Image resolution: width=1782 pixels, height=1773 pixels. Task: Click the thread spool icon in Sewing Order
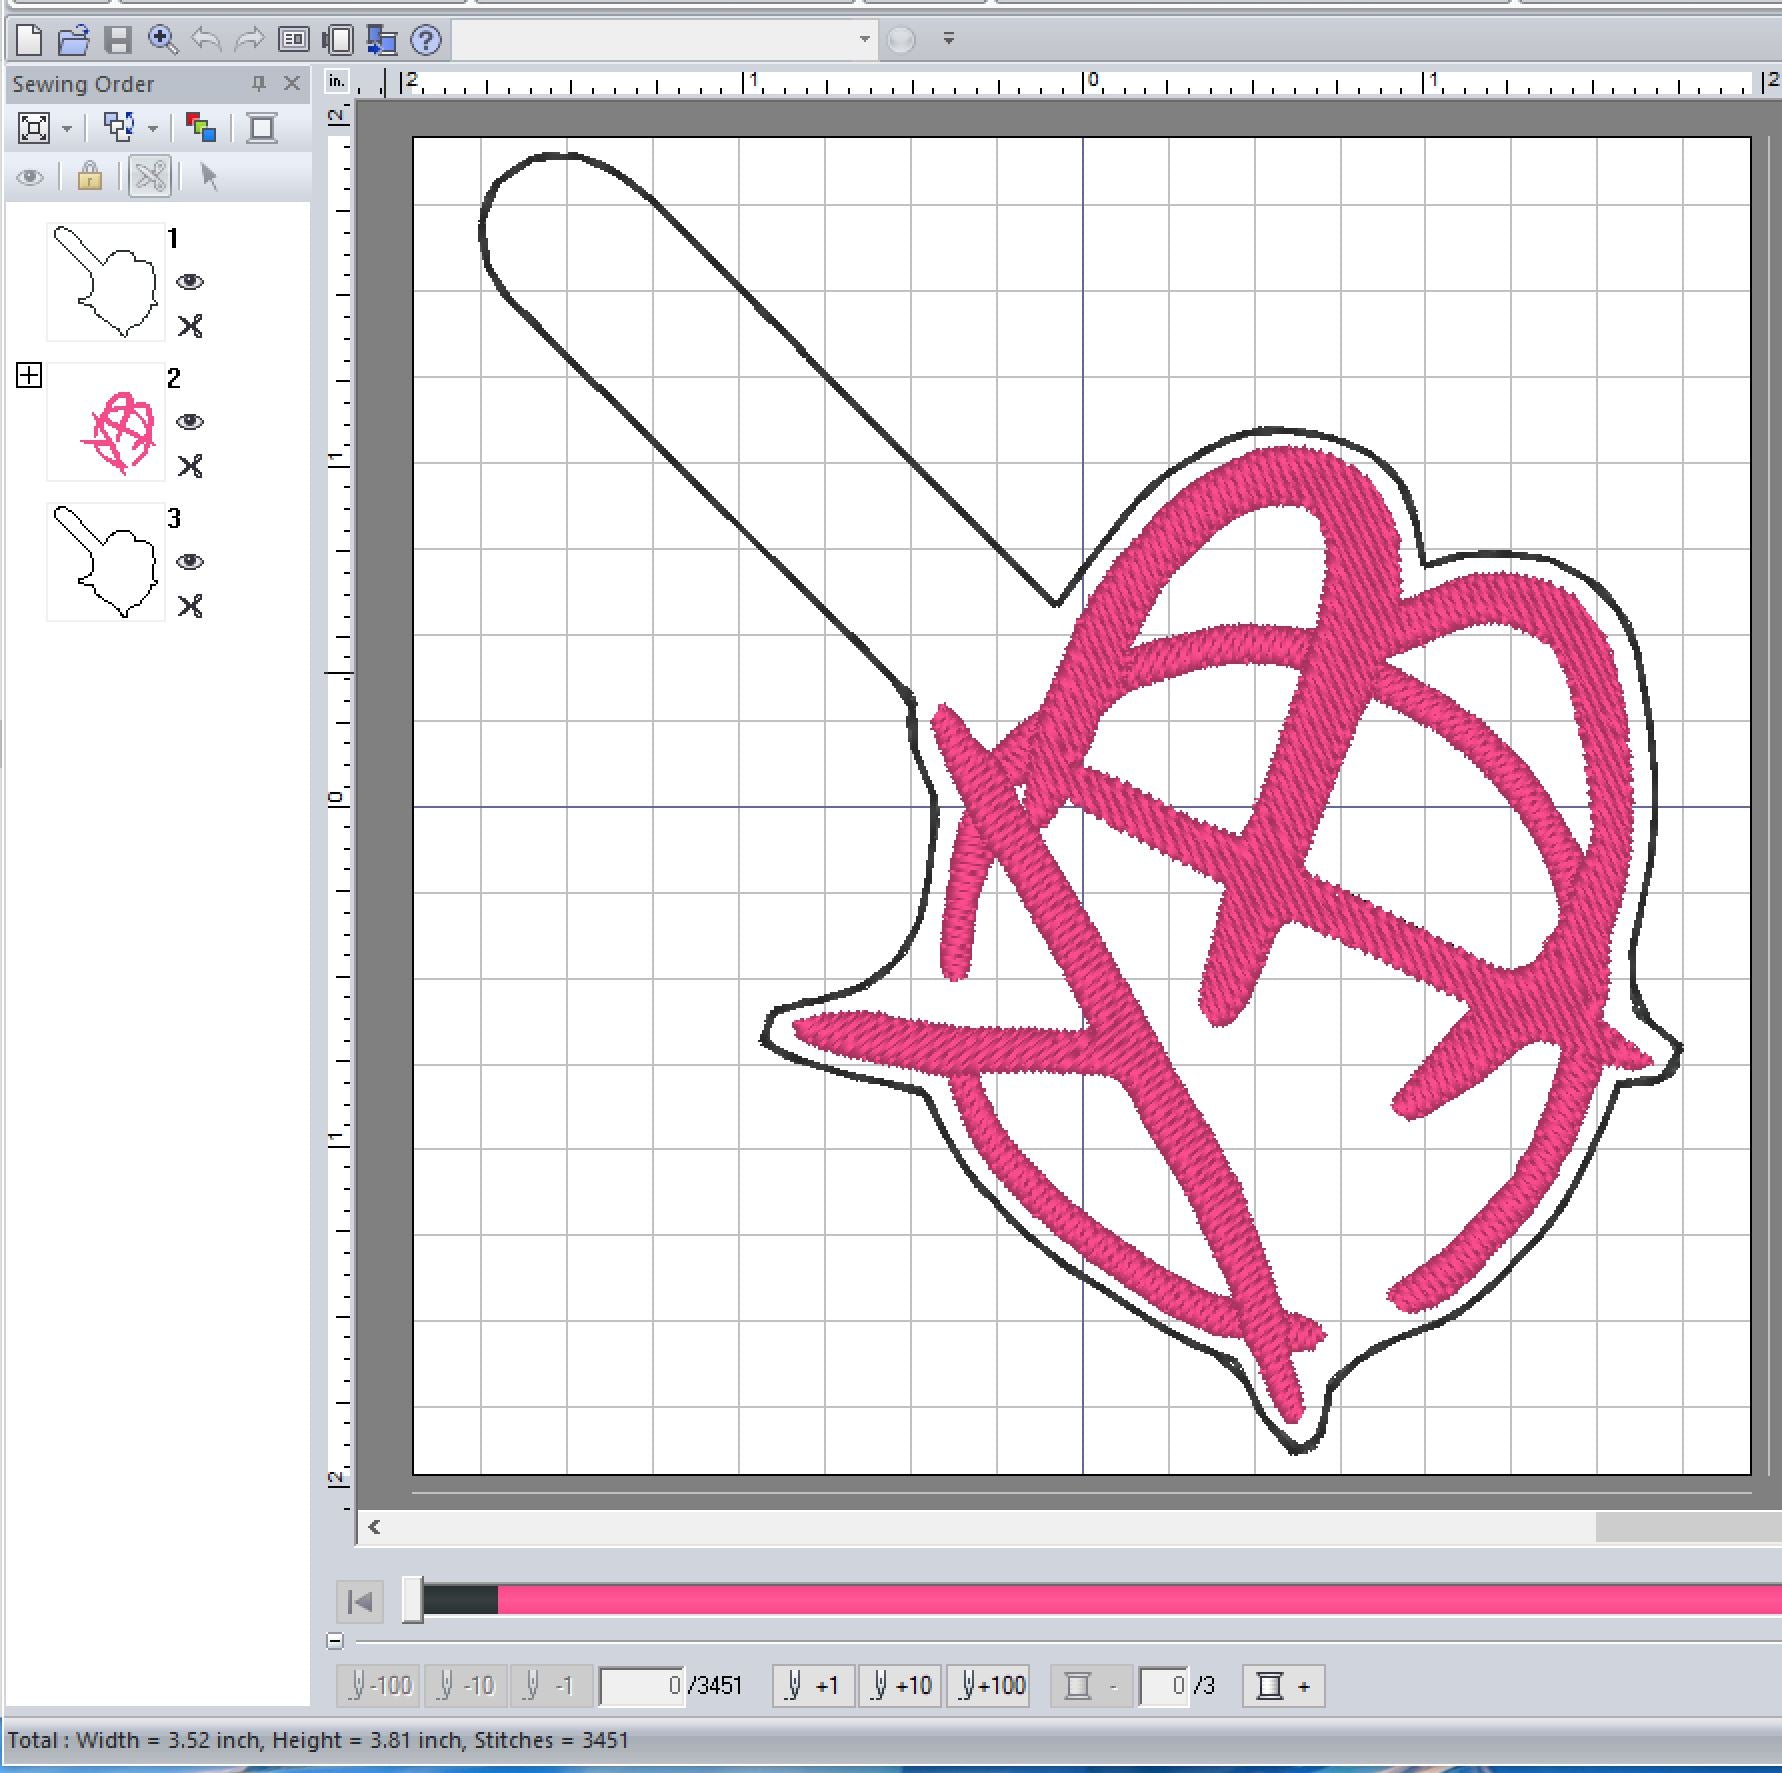click(x=262, y=128)
